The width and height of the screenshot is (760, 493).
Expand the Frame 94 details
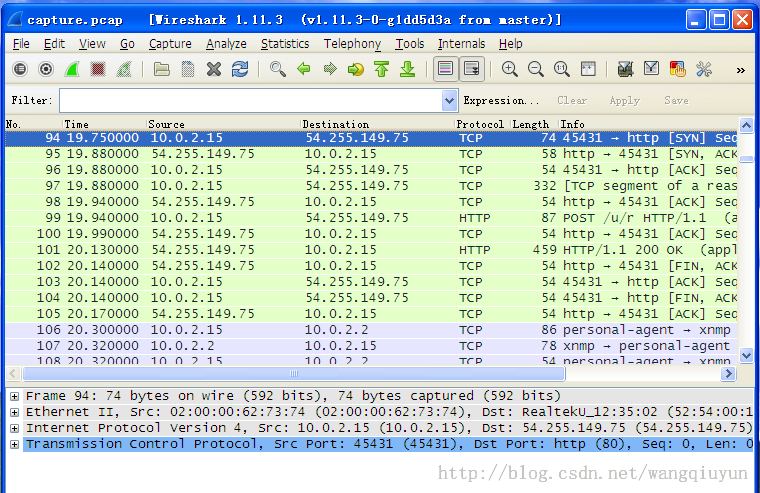15,397
